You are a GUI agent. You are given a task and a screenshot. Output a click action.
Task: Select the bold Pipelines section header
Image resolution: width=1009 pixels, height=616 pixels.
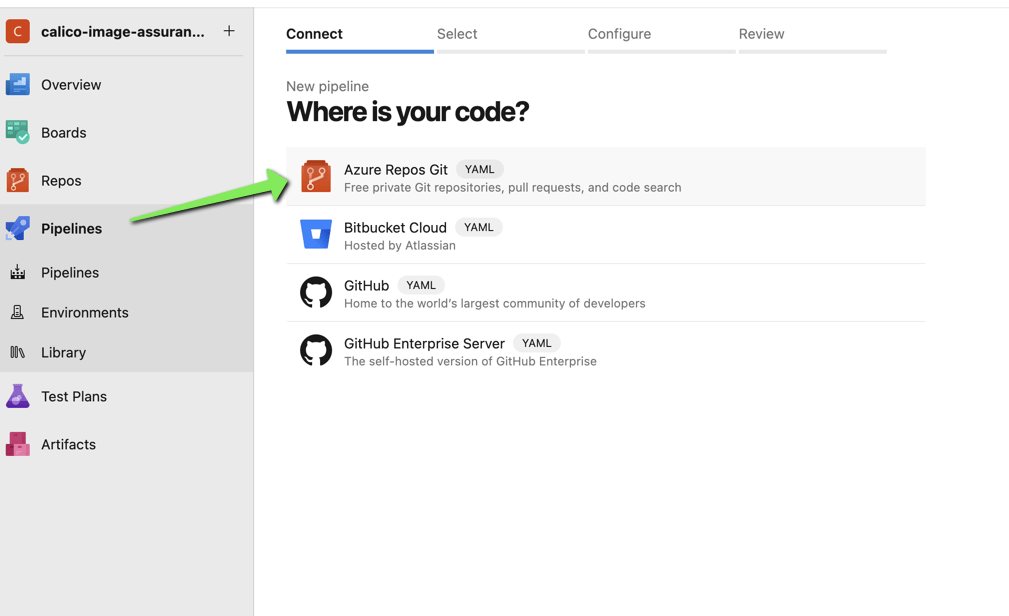[71, 229]
